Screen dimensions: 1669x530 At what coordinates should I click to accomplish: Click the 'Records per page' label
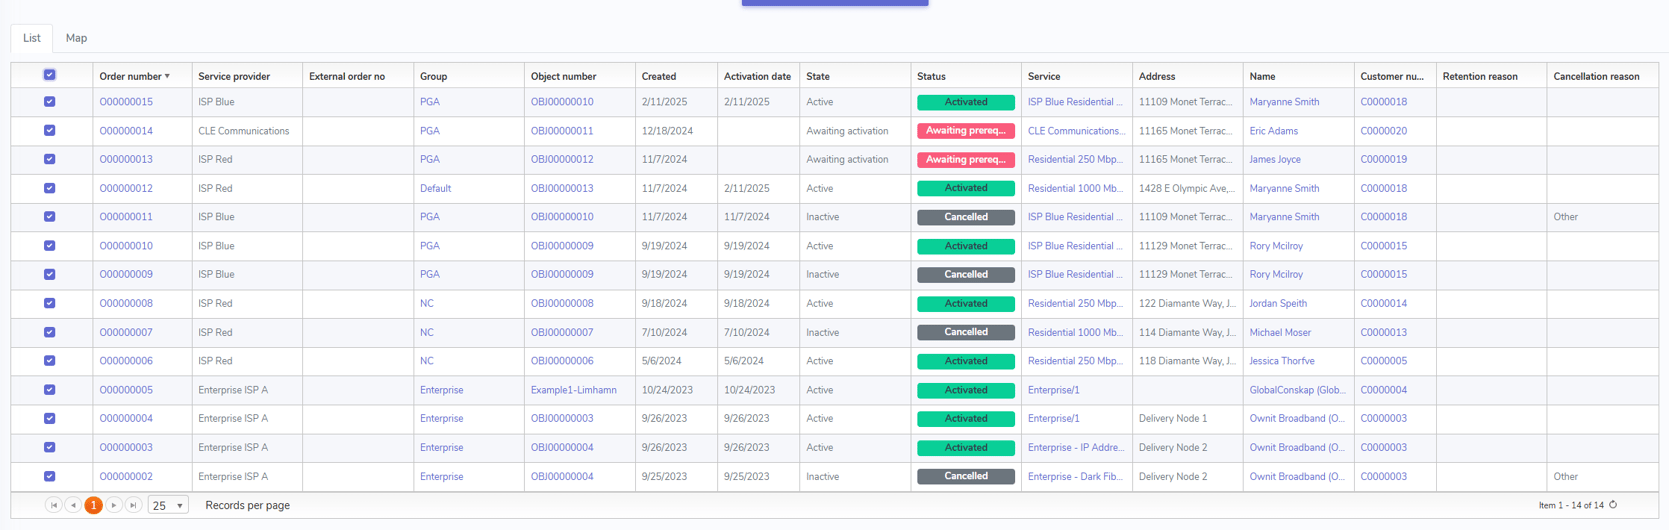(247, 506)
